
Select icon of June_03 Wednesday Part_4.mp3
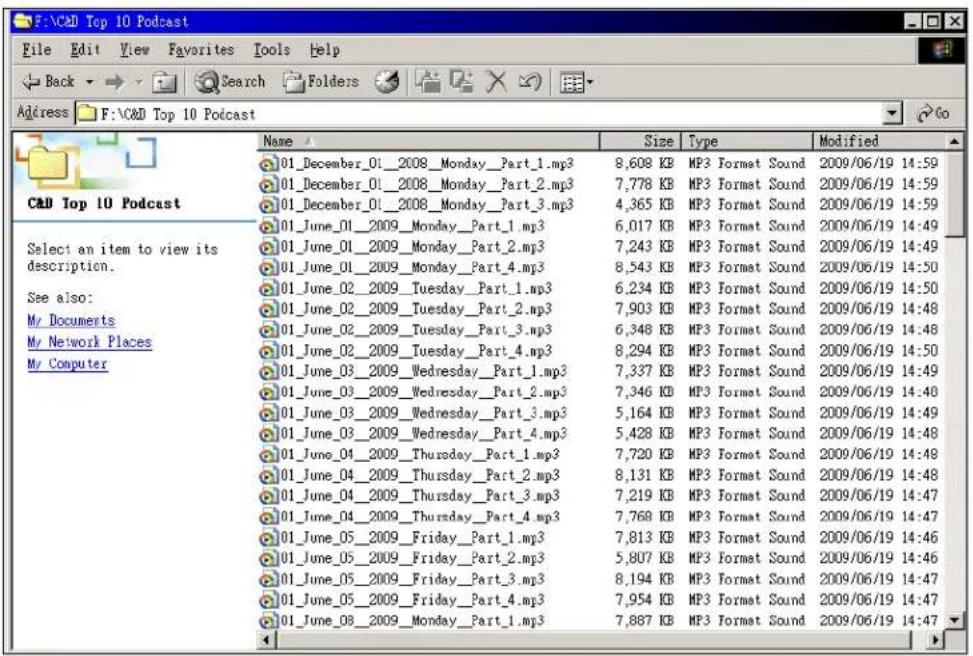coord(269,434)
